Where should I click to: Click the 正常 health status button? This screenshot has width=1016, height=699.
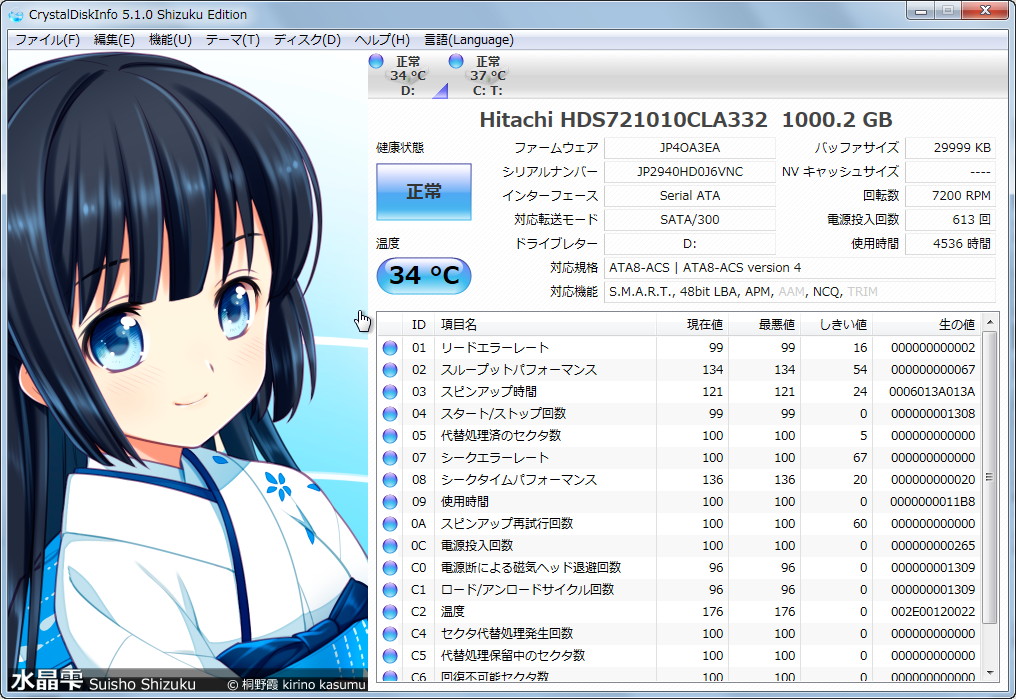pyautogui.click(x=422, y=191)
